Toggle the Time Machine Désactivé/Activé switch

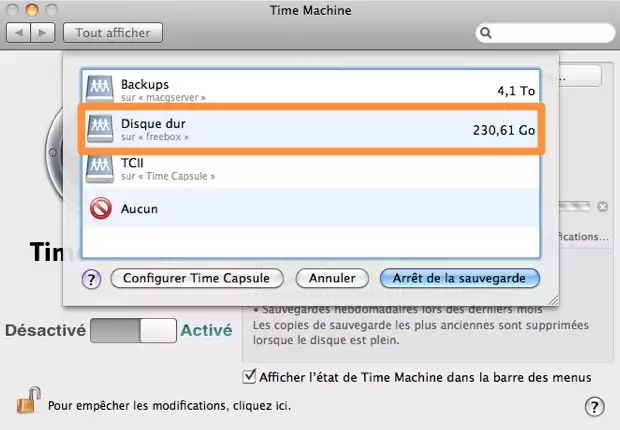[132, 331]
